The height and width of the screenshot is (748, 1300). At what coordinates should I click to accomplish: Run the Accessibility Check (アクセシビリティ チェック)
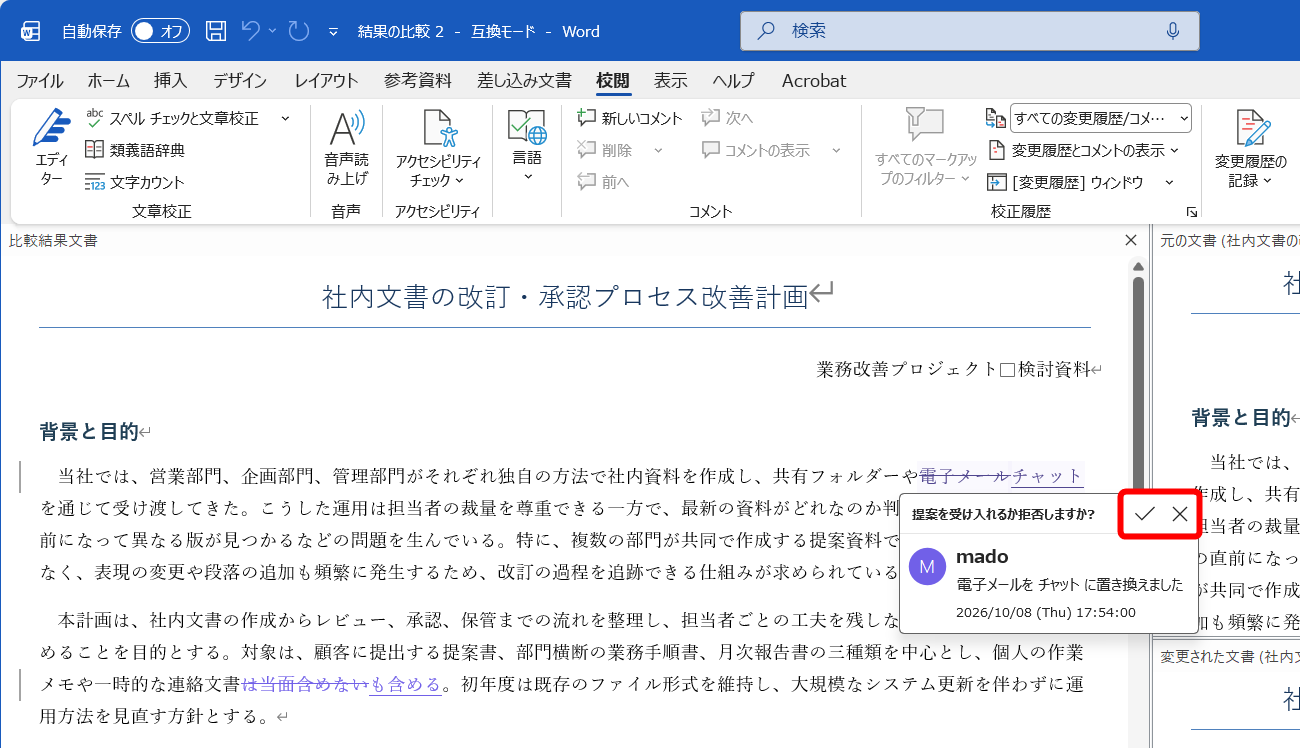[438, 150]
